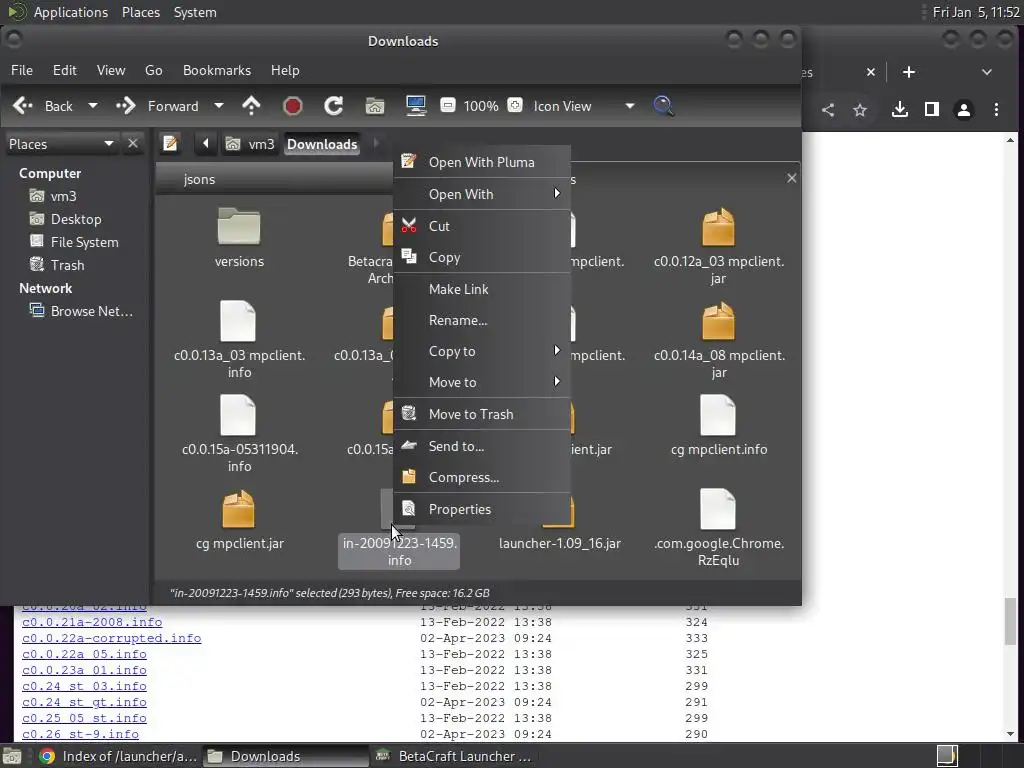The width and height of the screenshot is (1024, 768).
Task: Open the c0.25_05_st.info link
Action: click(x=84, y=718)
